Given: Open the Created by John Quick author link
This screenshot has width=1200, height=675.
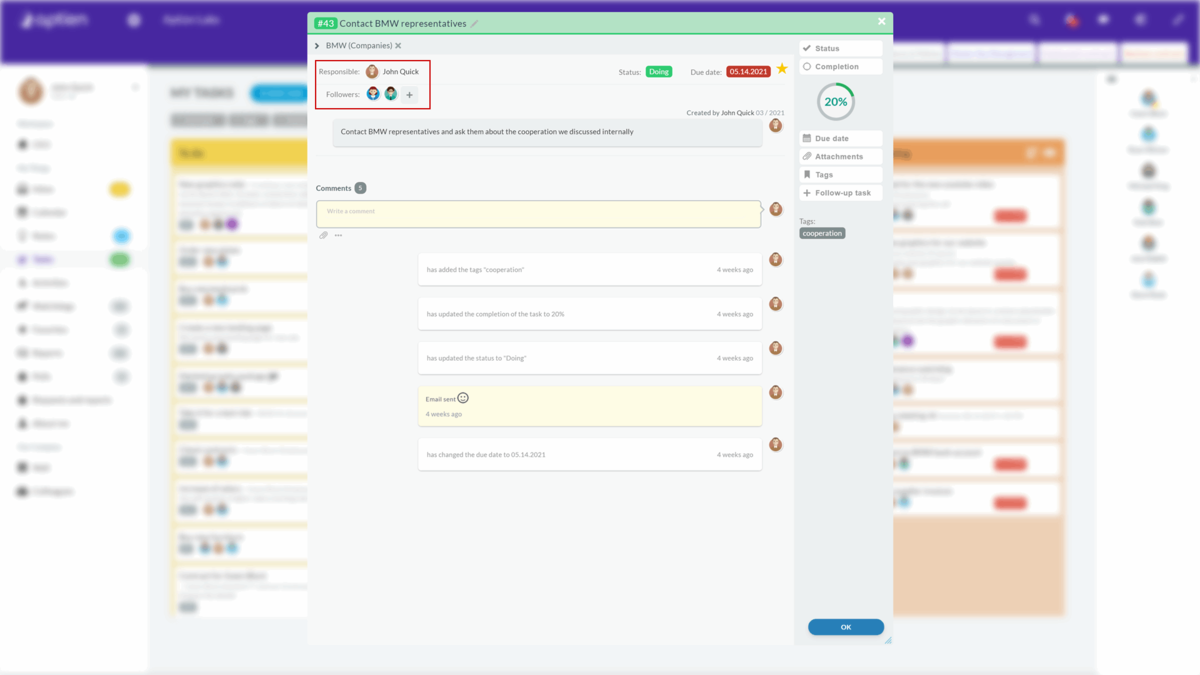Looking at the screenshot, I should pyautogui.click(x=738, y=113).
